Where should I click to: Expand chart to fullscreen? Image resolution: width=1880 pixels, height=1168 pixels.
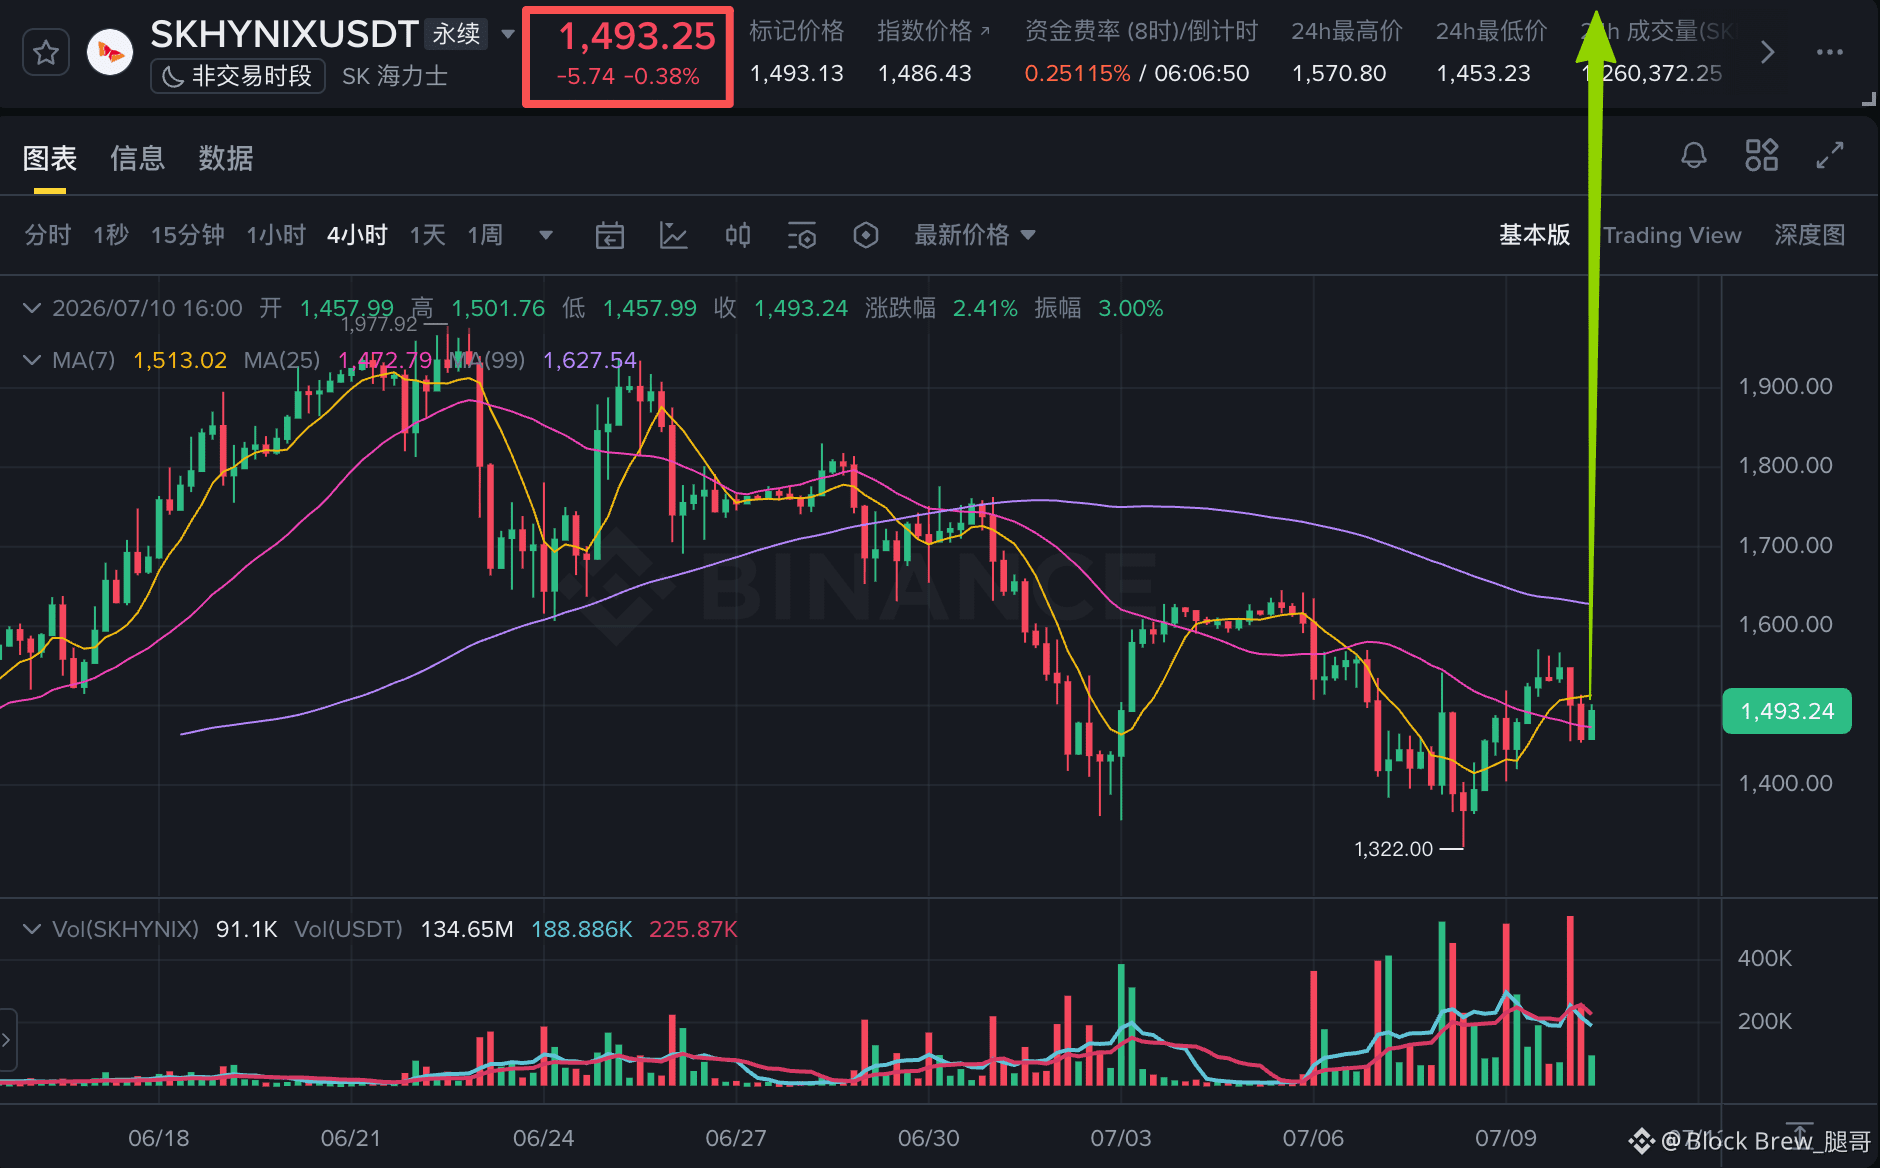[x=1830, y=155]
